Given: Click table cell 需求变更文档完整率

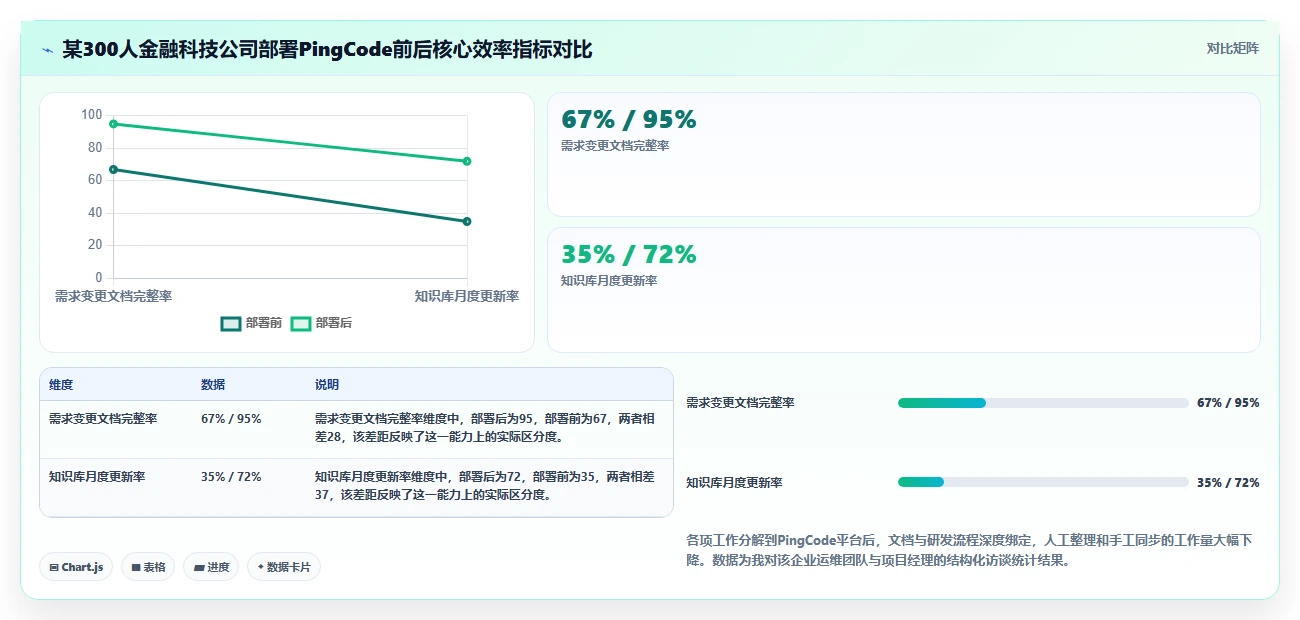Looking at the screenshot, I should 103,419.
